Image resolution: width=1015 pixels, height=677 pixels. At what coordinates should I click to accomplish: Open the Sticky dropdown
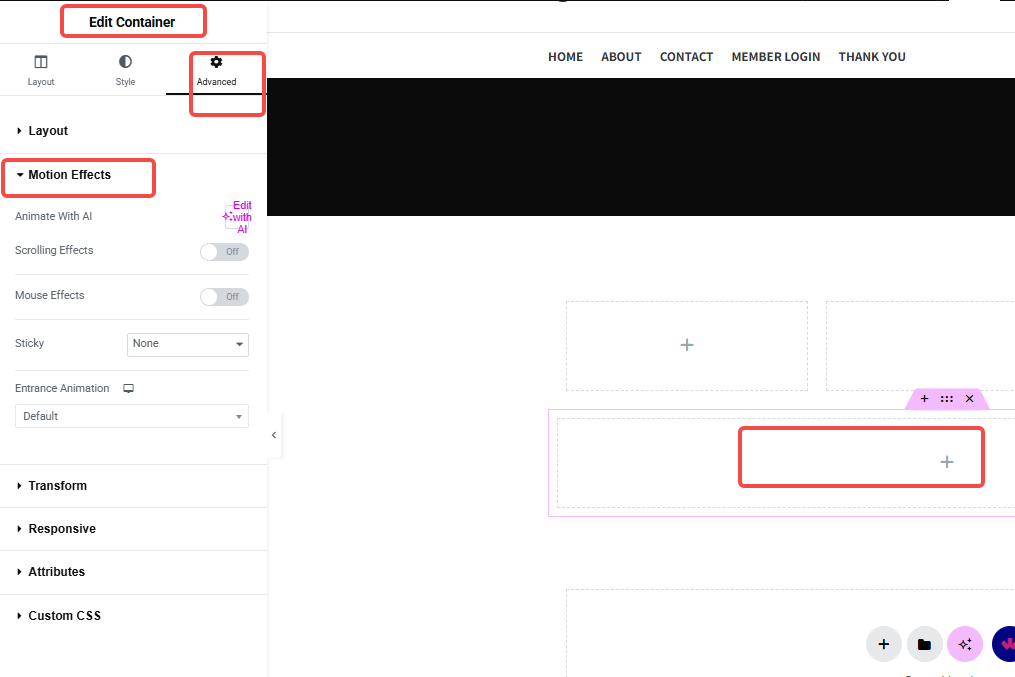[x=187, y=344]
